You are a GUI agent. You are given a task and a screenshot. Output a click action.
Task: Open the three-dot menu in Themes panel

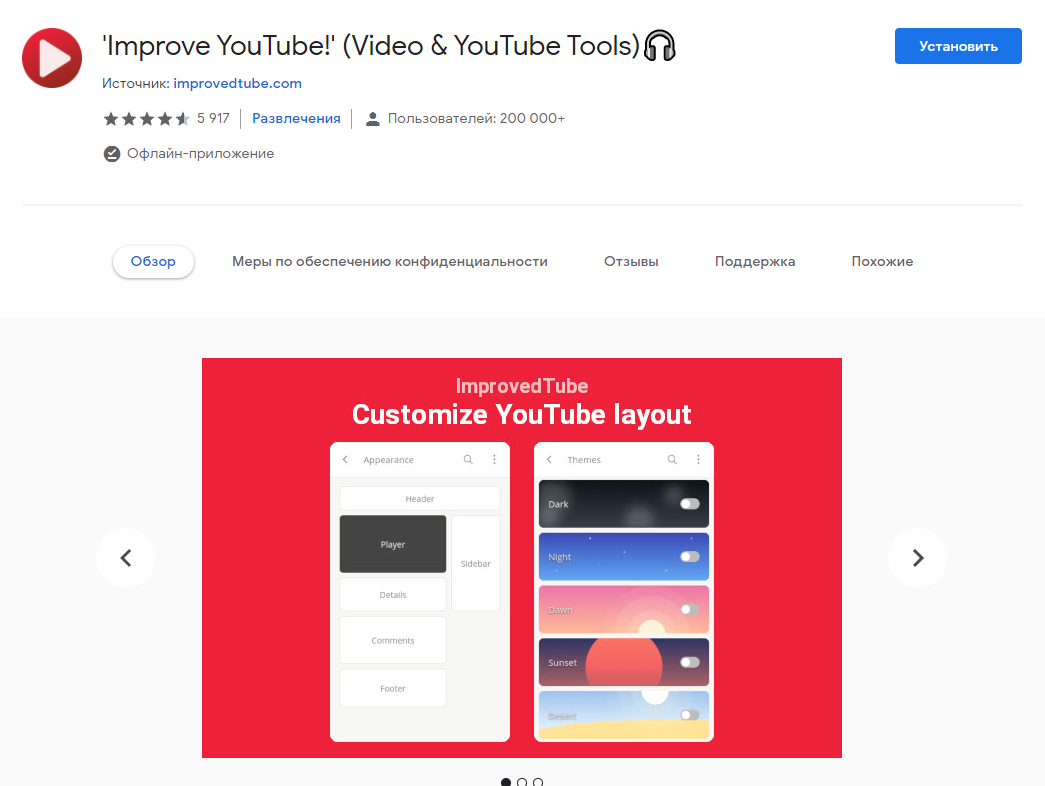click(x=698, y=459)
